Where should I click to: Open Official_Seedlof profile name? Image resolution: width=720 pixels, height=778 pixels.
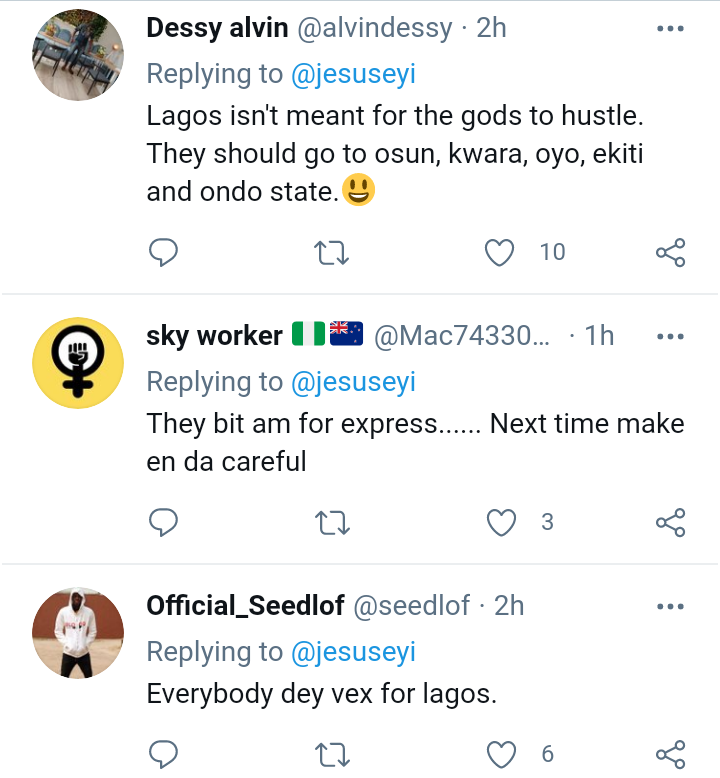[245, 605]
